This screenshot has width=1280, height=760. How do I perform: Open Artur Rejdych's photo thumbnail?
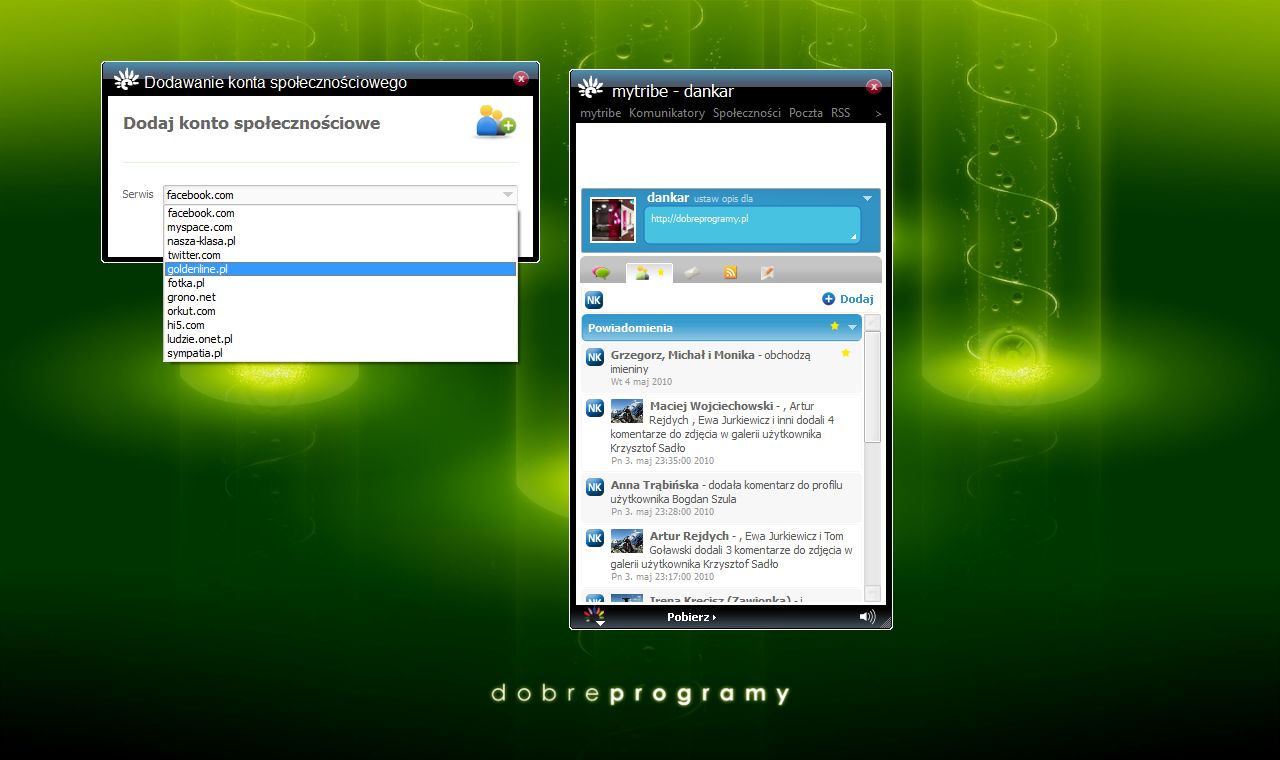tap(627, 541)
